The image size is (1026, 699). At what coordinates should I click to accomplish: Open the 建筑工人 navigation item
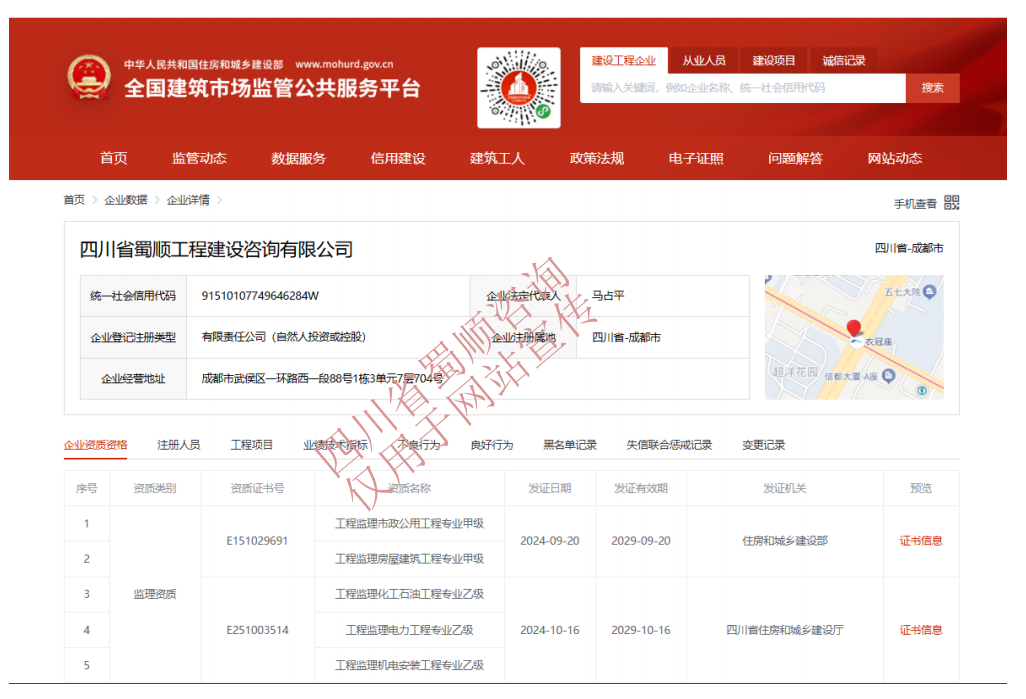click(497, 158)
